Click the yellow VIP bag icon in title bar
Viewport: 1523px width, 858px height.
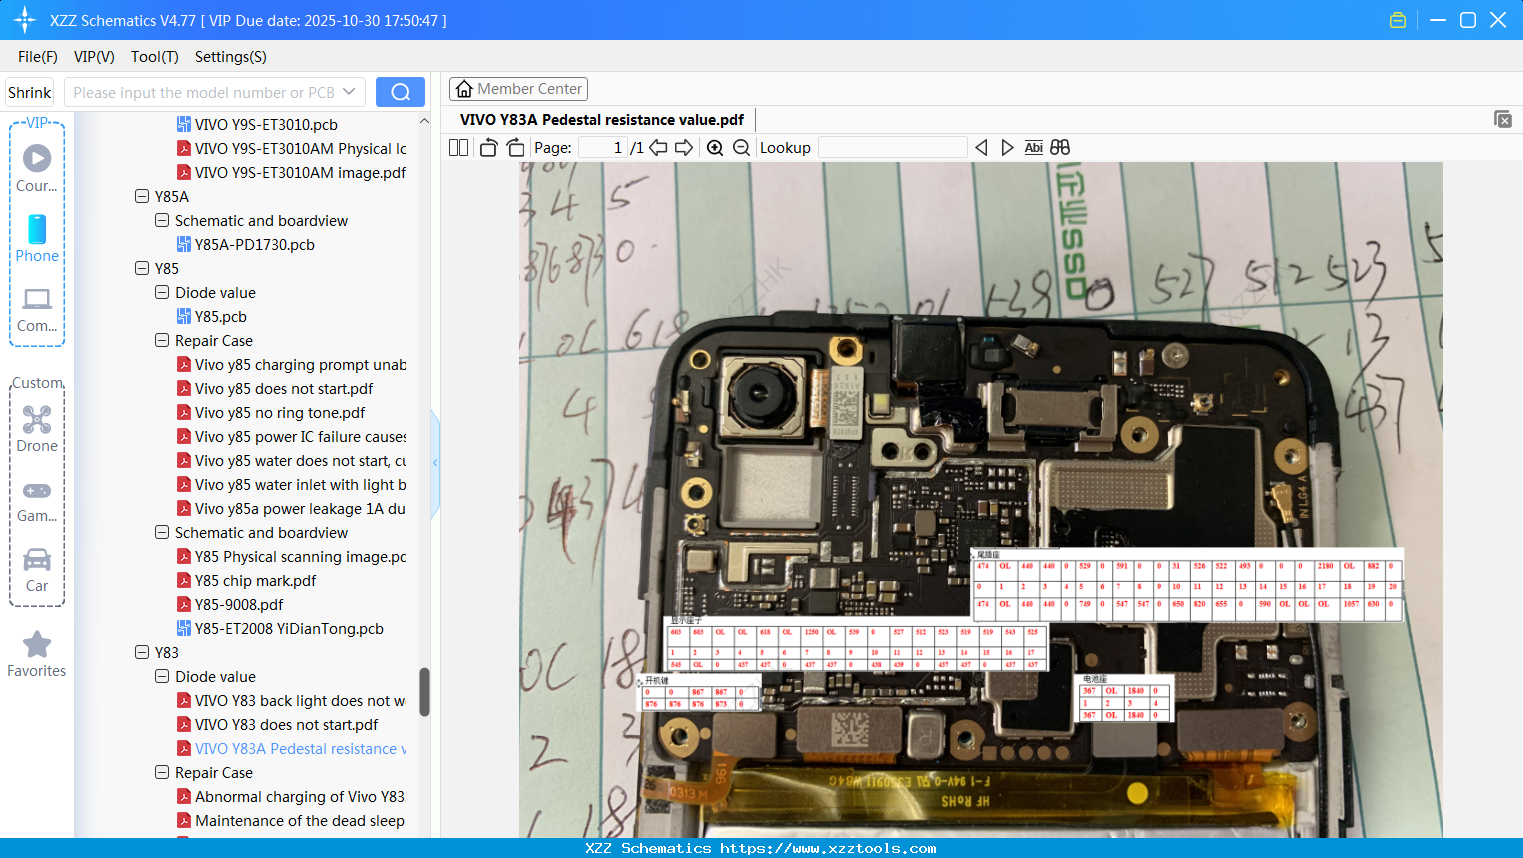[x=1398, y=20]
